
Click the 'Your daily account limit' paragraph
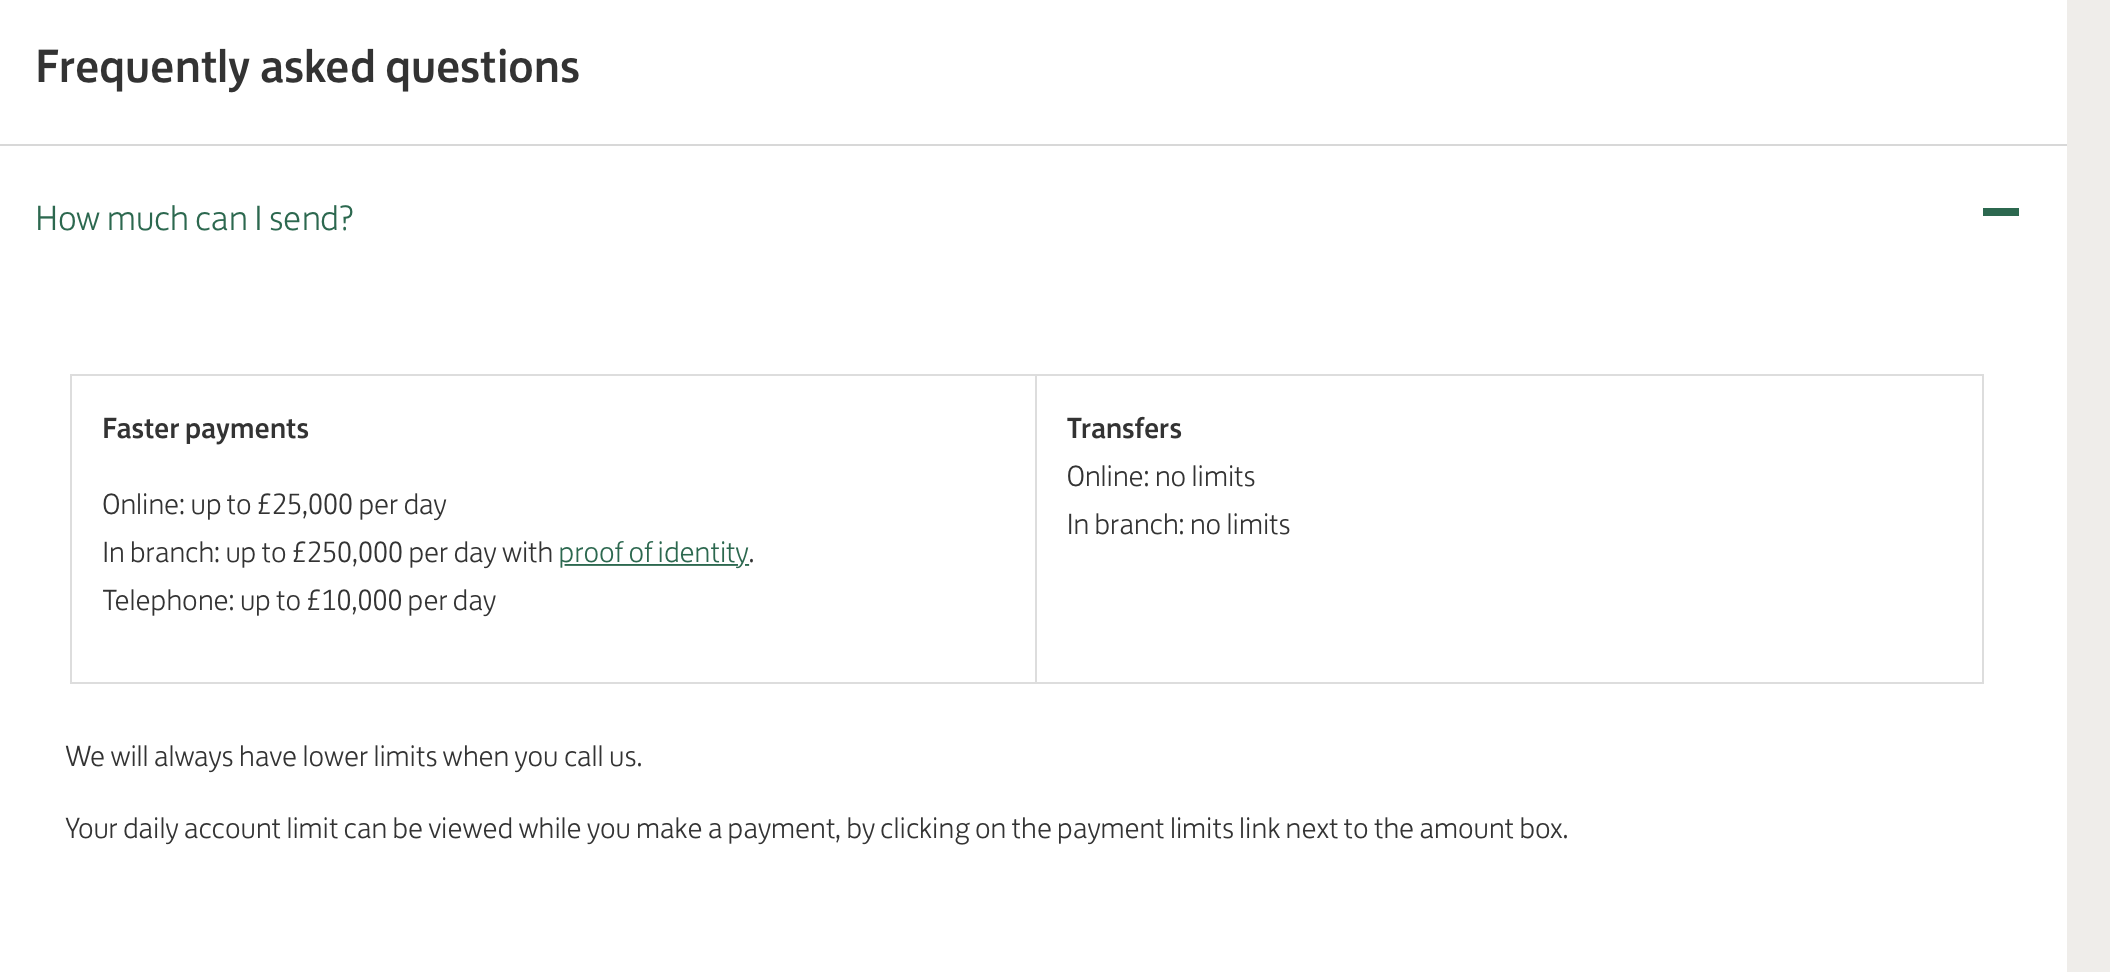click(816, 828)
